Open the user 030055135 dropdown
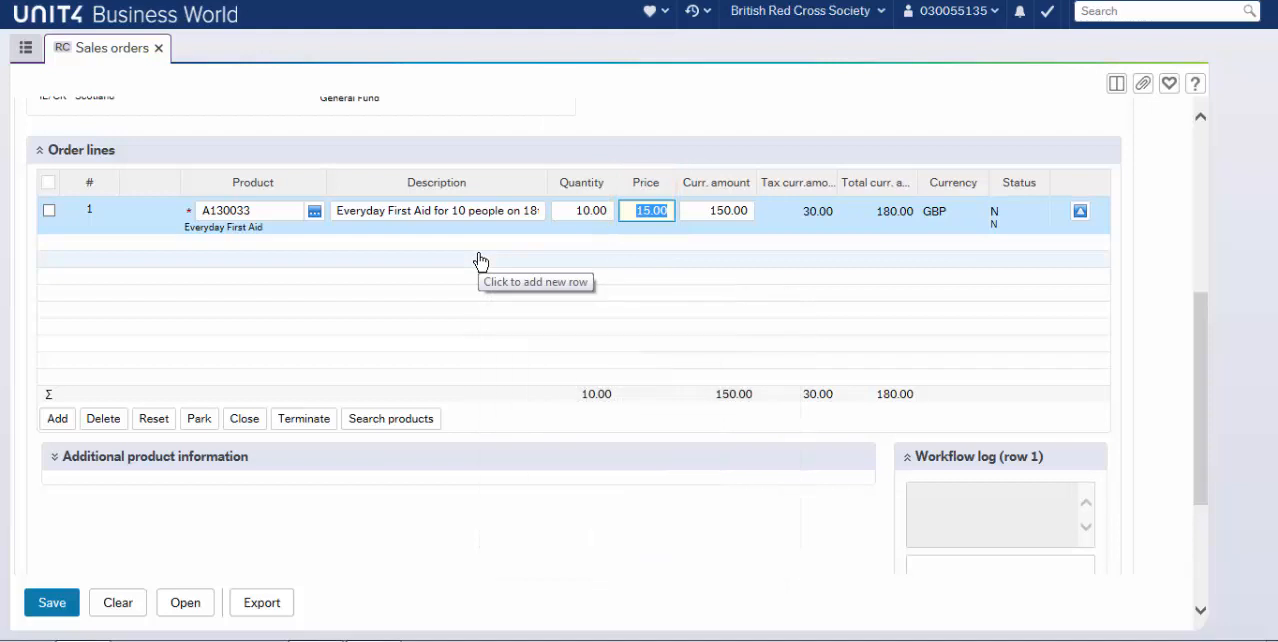This screenshot has width=1278, height=642. click(950, 11)
